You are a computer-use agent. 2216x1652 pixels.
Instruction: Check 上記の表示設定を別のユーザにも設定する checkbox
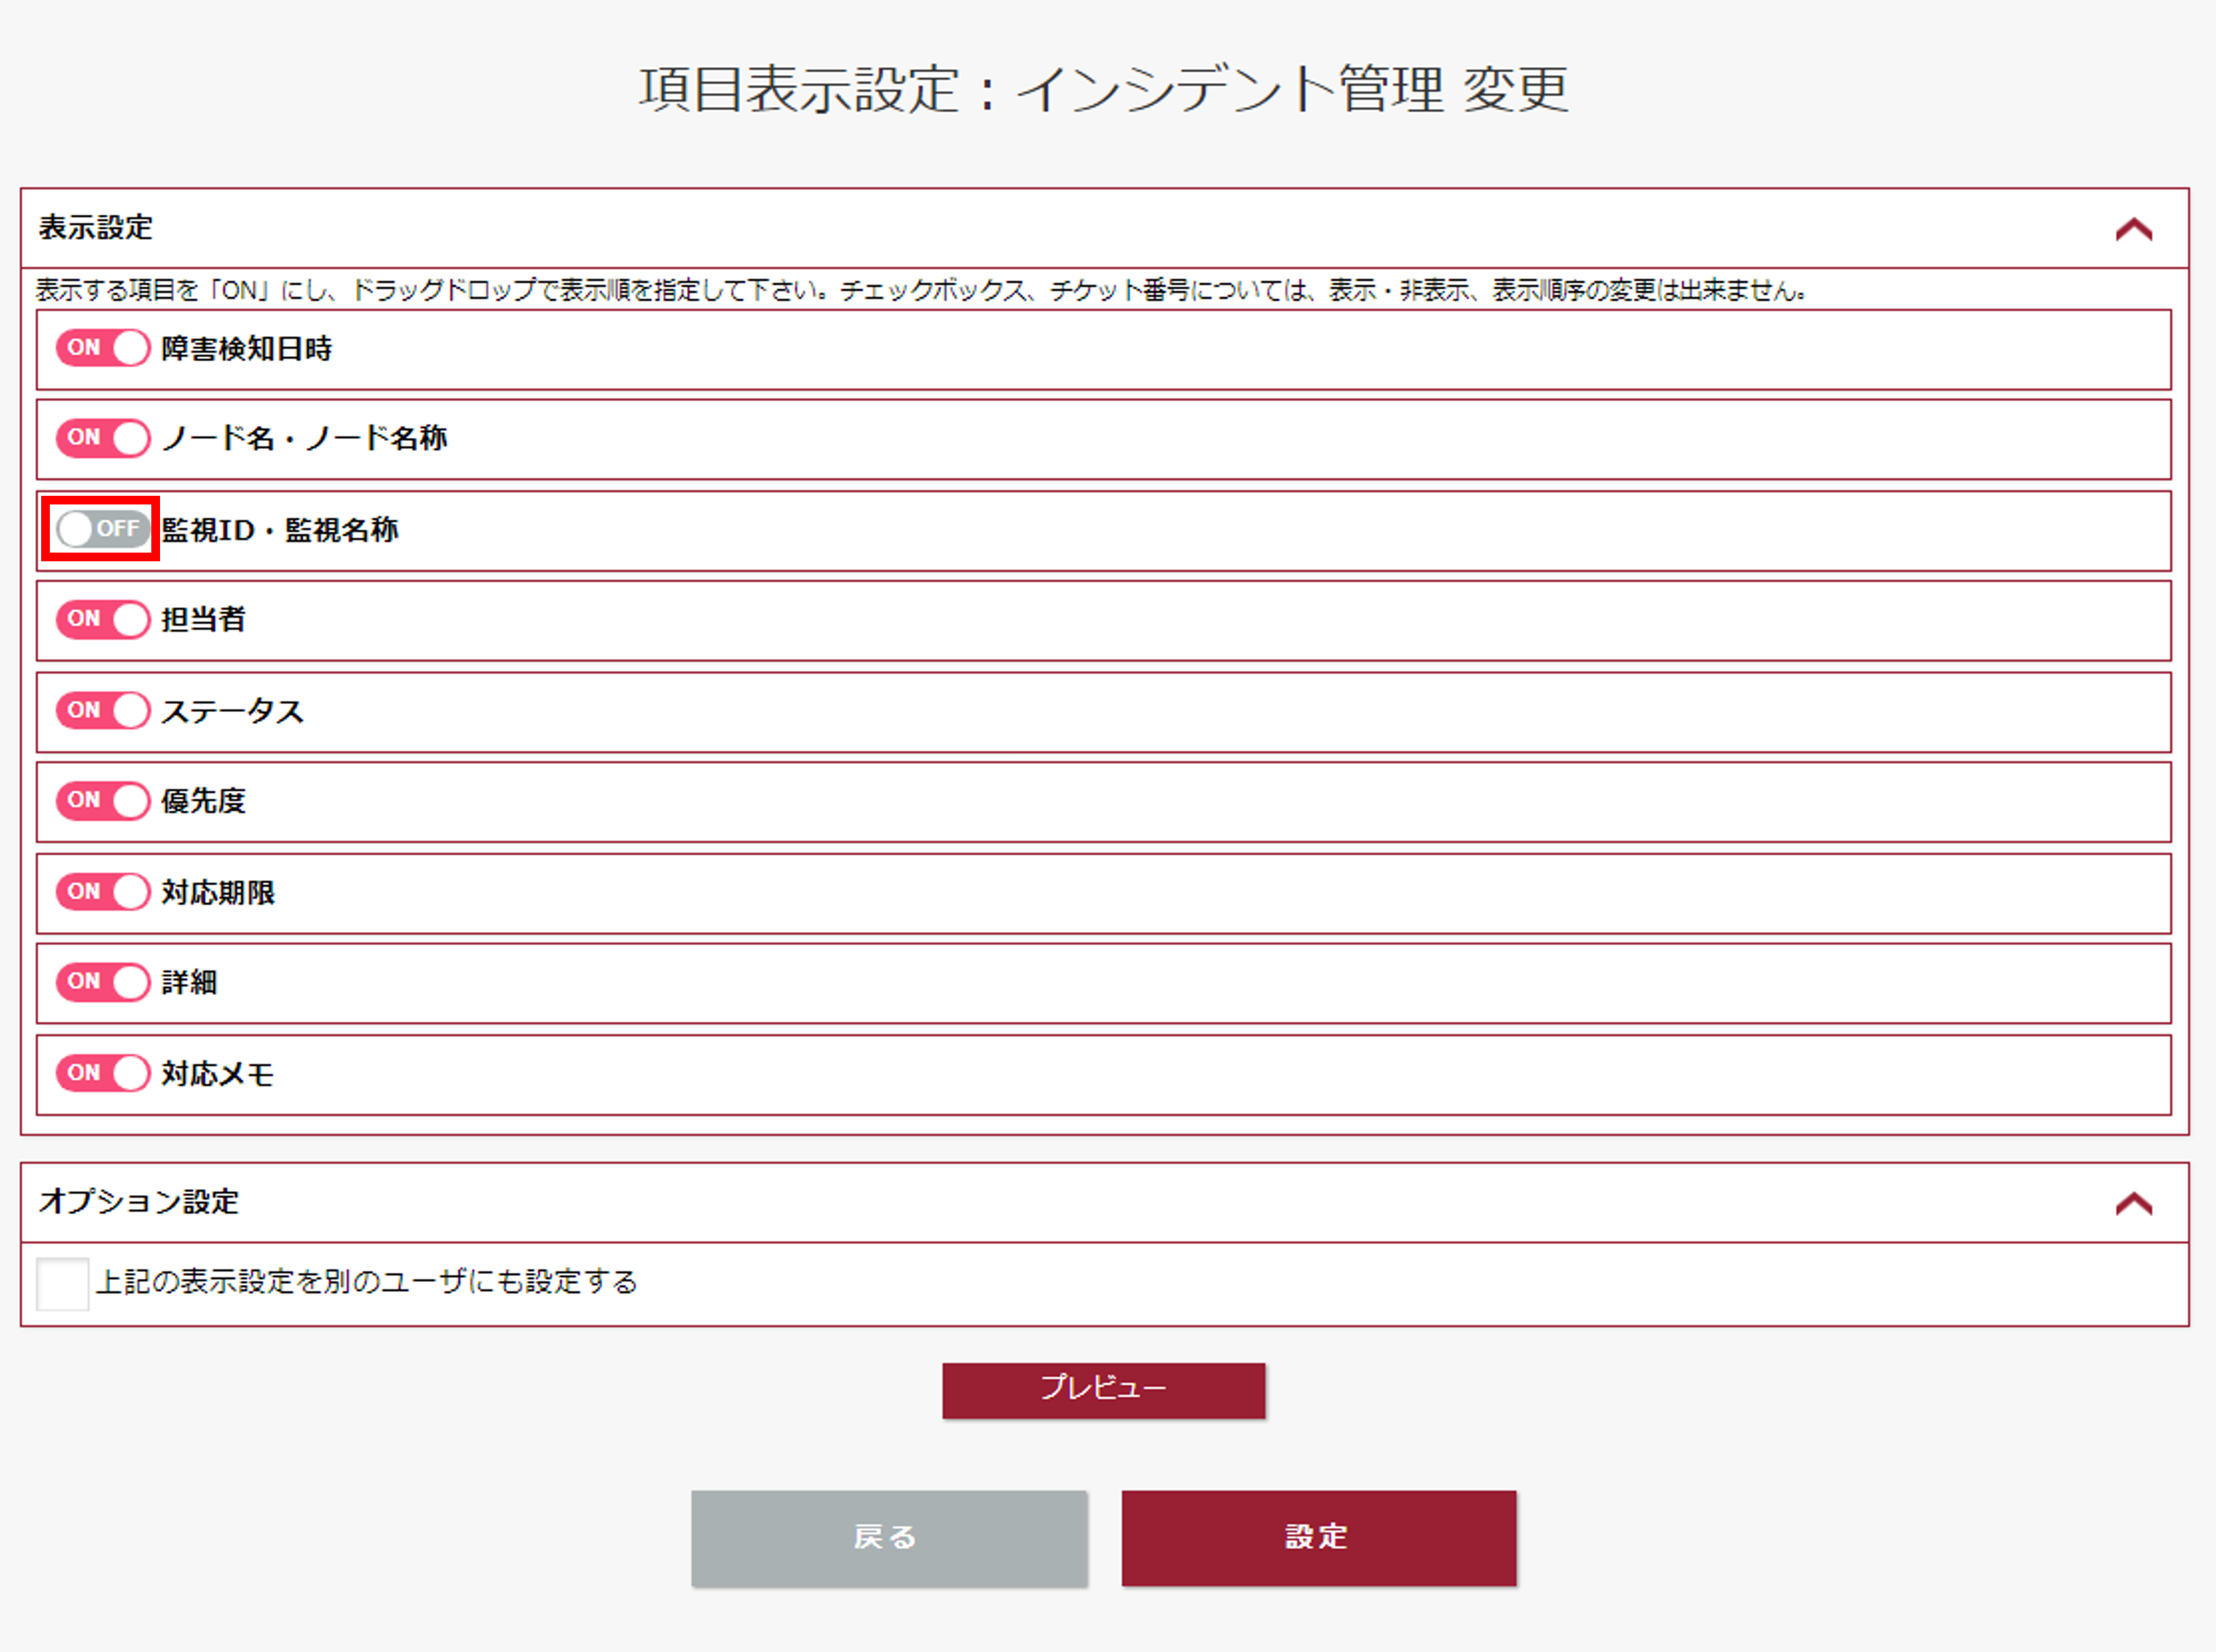point(62,1283)
